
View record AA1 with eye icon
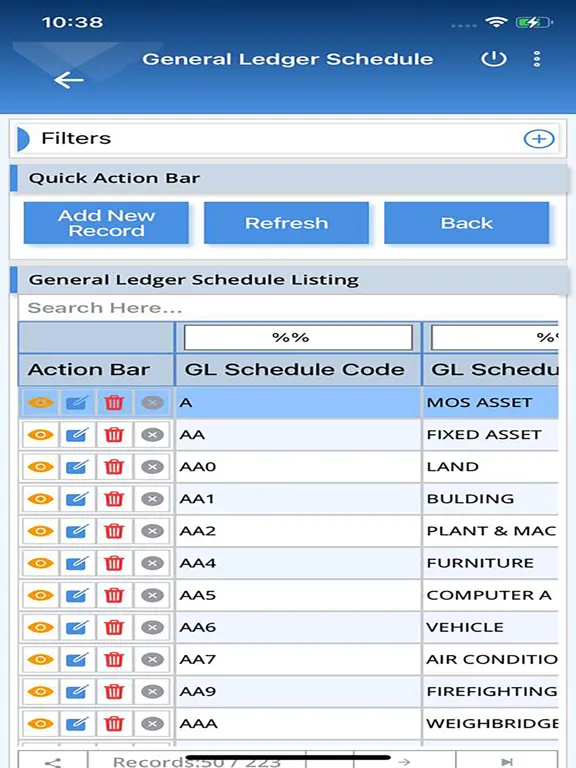(x=40, y=499)
